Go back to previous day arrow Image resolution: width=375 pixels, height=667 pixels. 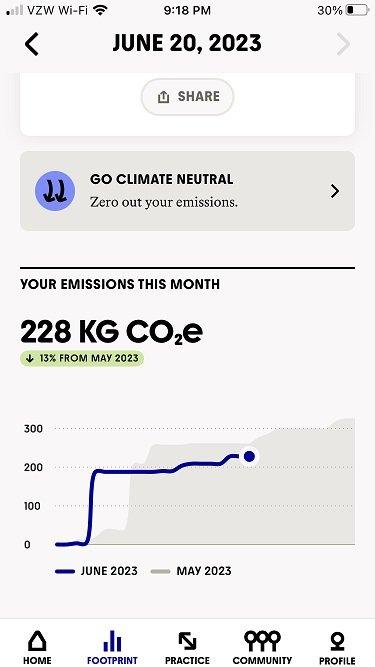coord(31,44)
